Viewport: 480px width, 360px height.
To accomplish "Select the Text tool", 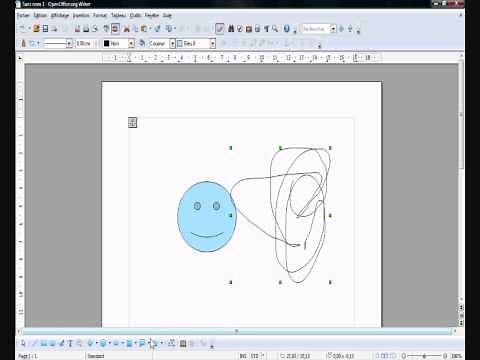I will point(70,343).
